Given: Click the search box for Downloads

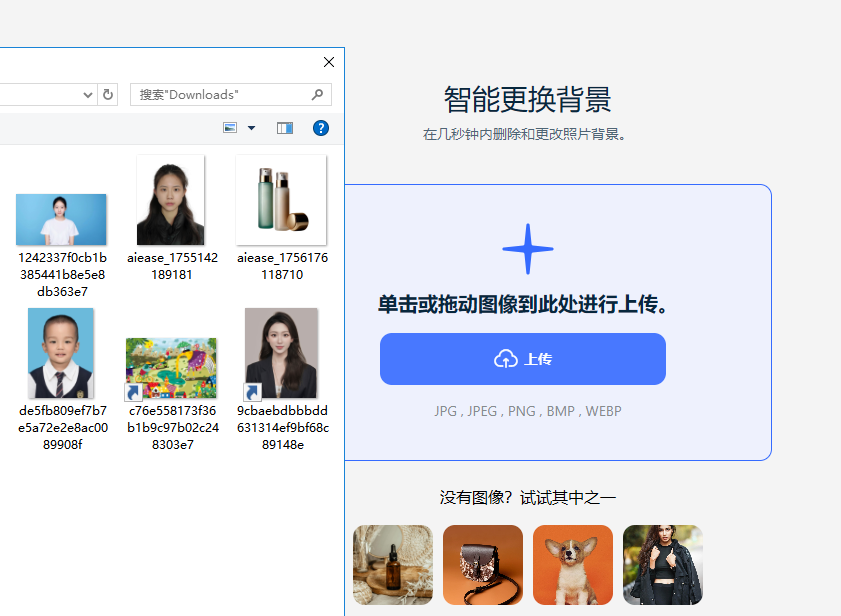Looking at the screenshot, I should (x=220, y=94).
